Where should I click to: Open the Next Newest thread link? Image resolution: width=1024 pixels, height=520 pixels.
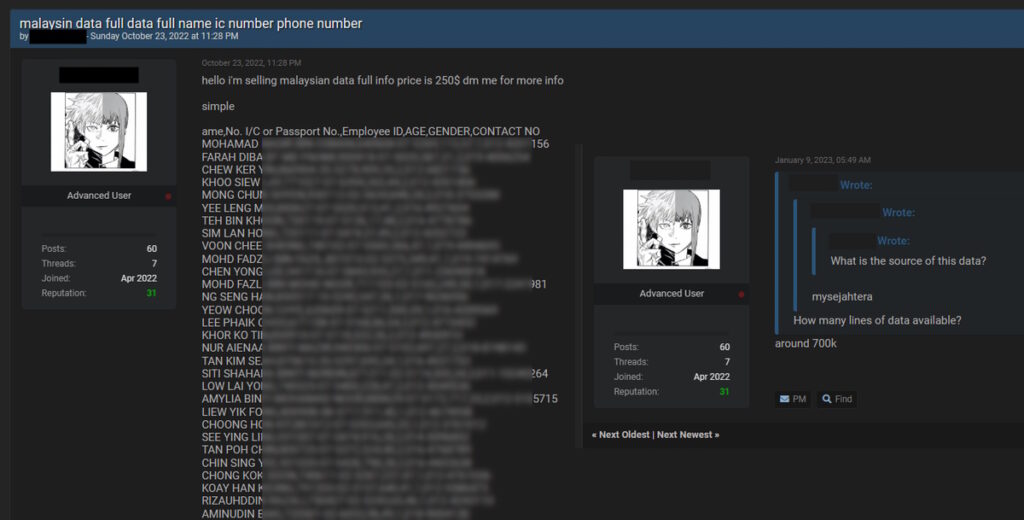coord(688,434)
